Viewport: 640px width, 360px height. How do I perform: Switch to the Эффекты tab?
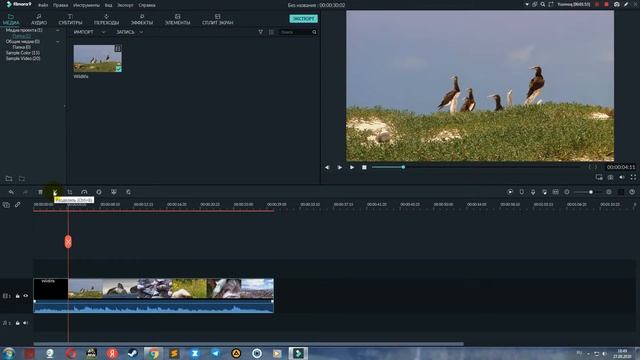142,20
